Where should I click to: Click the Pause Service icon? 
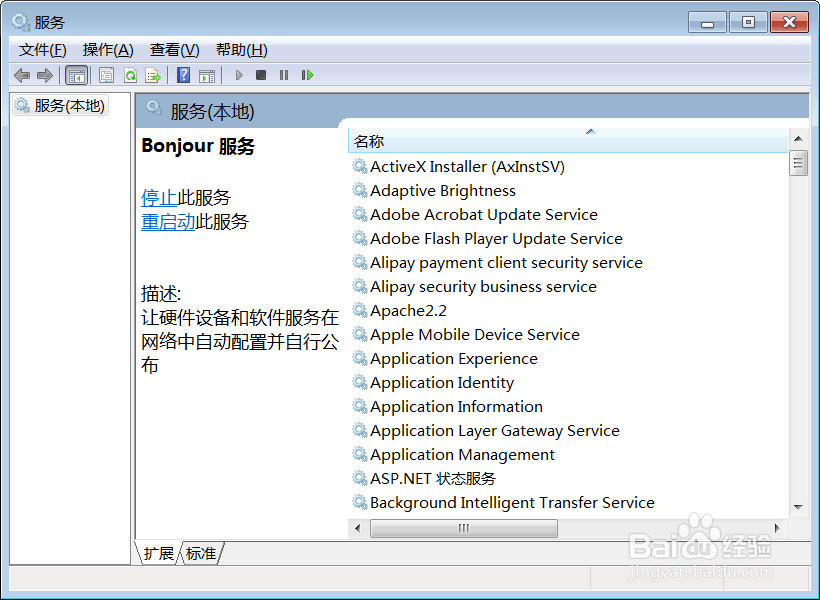point(284,75)
